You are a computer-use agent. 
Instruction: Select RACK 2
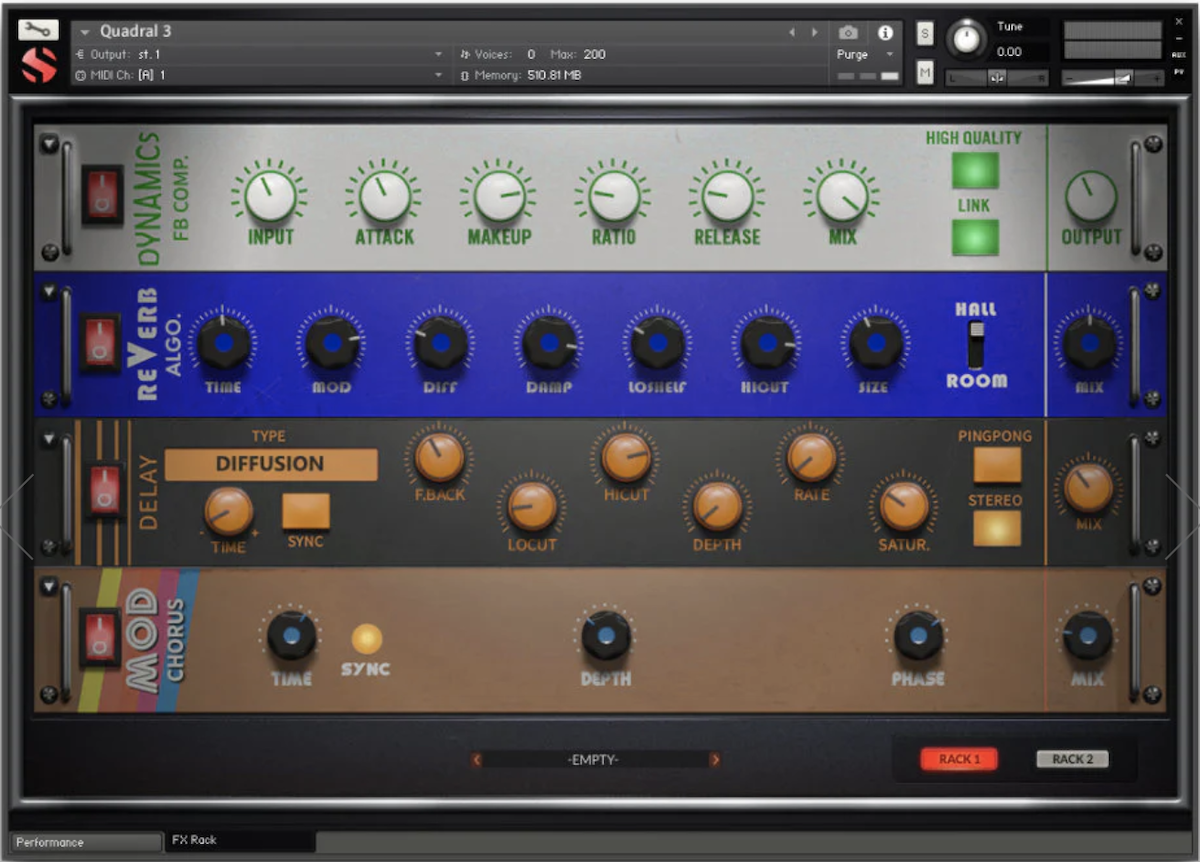tap(1071, 759)
